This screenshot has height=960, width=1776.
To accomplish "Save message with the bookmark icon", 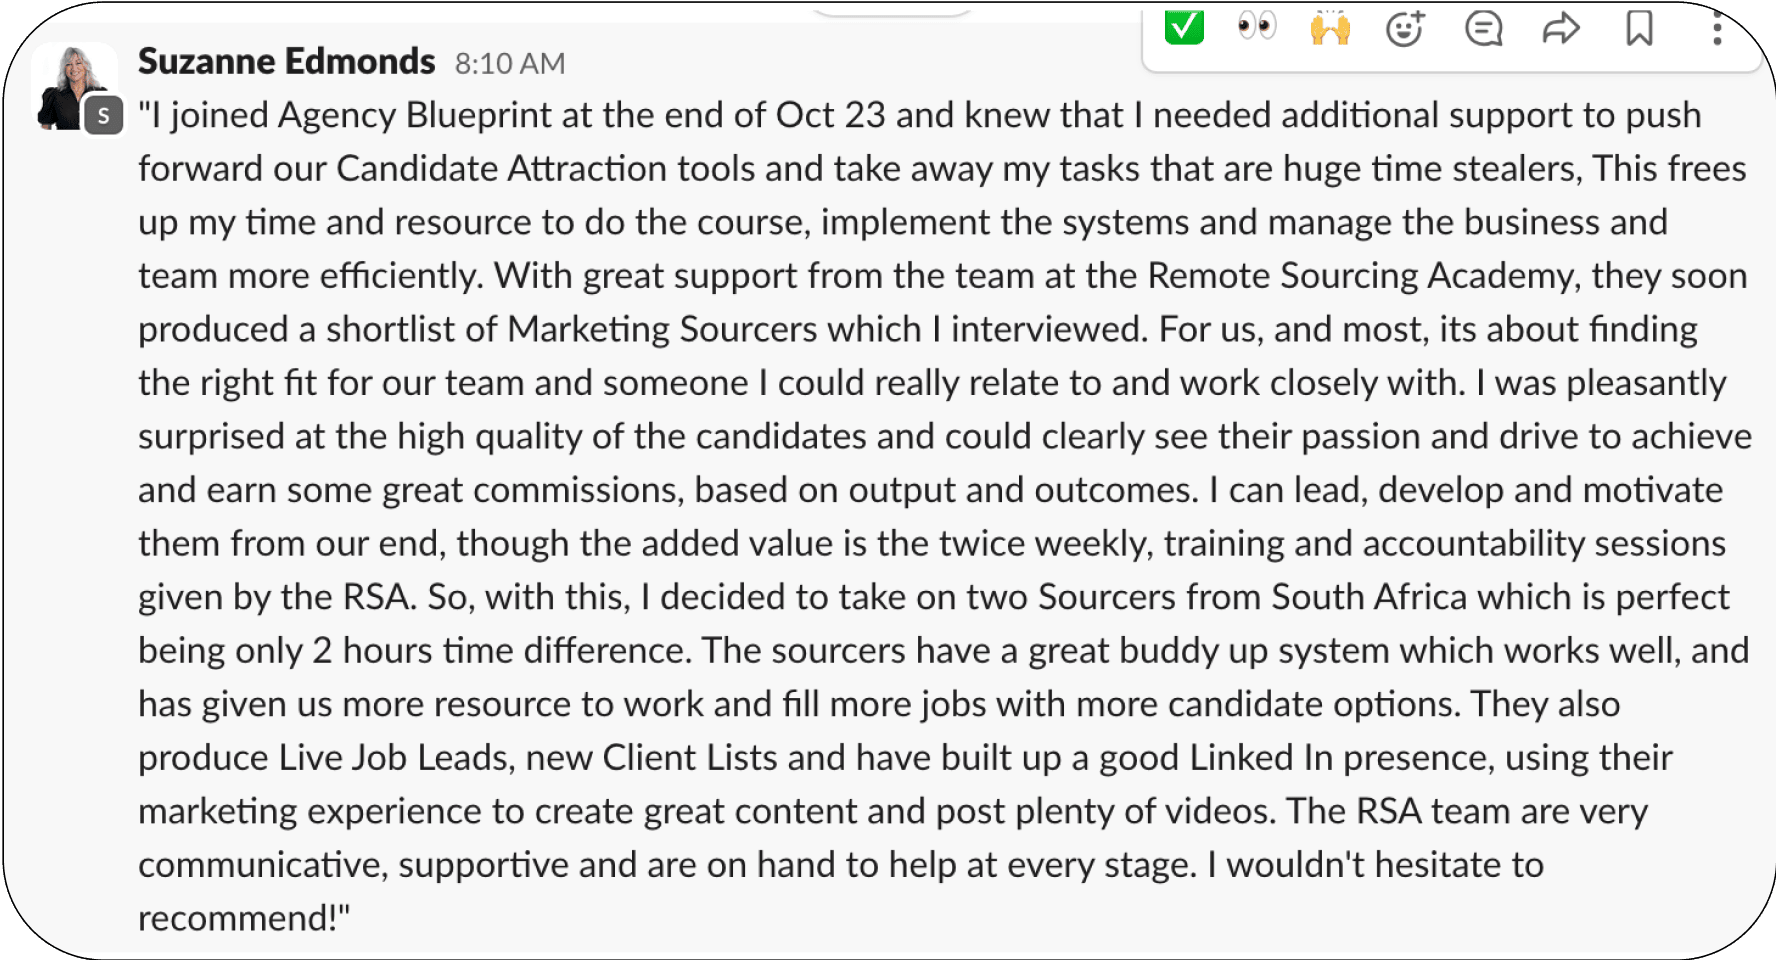I will coord(1639,28).
